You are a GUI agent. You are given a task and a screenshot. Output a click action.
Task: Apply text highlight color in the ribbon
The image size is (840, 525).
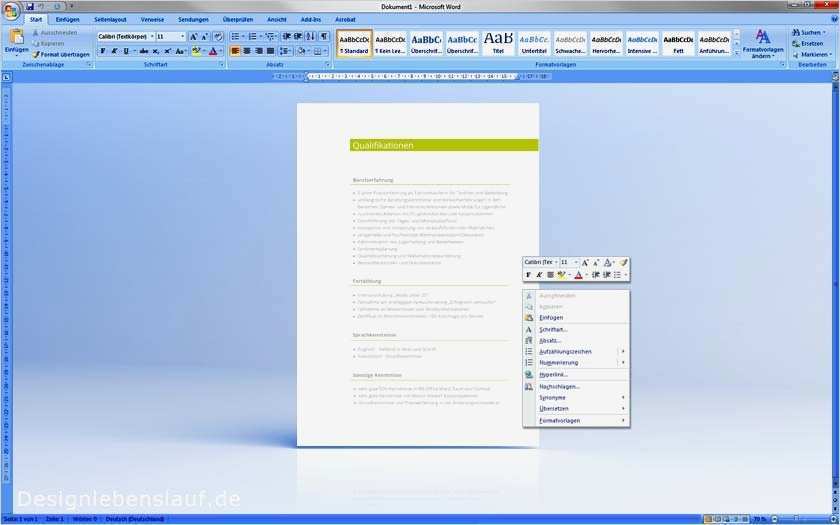point(196,51)
